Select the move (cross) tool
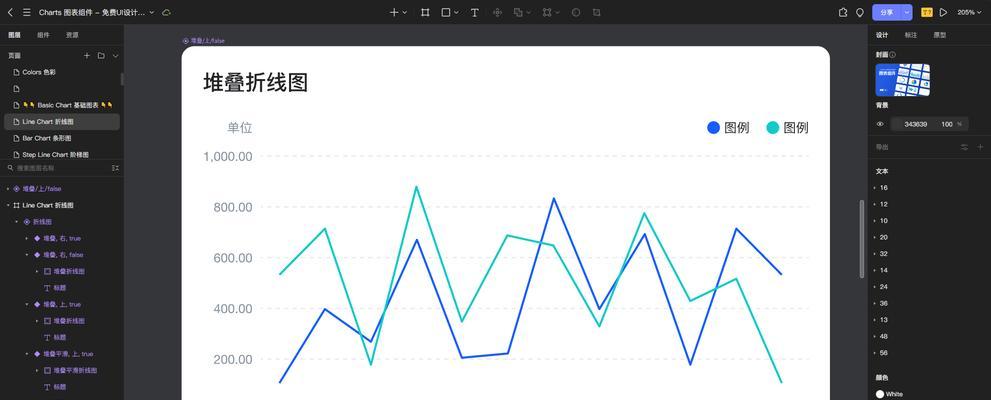Viewport: 991px width, 400px height. [x=394, y=12]
